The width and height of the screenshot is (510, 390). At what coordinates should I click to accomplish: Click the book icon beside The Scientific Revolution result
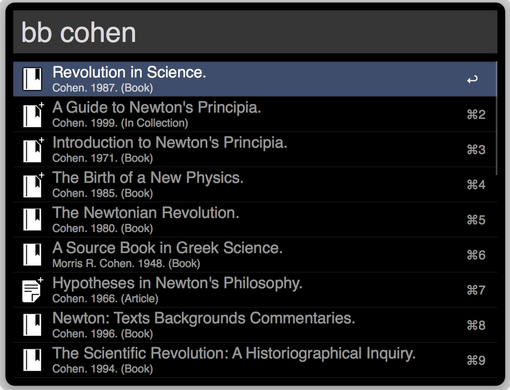point(32,360)
